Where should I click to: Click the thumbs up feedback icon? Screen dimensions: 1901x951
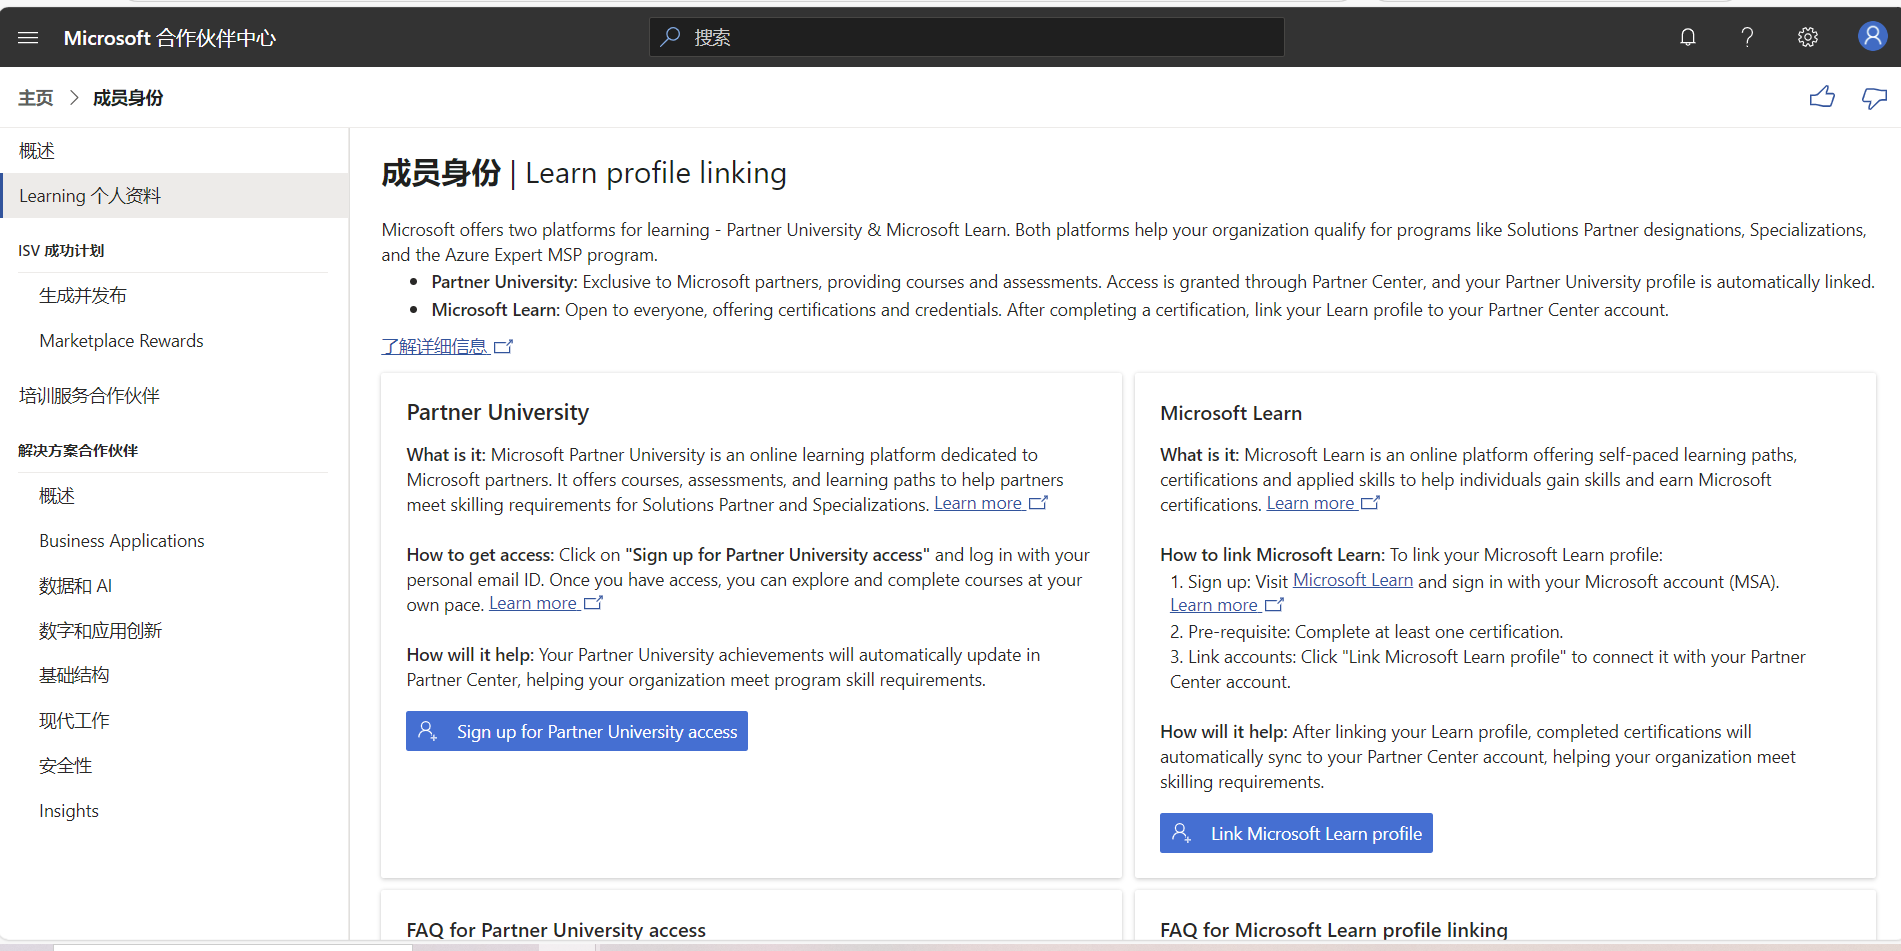1822,97
